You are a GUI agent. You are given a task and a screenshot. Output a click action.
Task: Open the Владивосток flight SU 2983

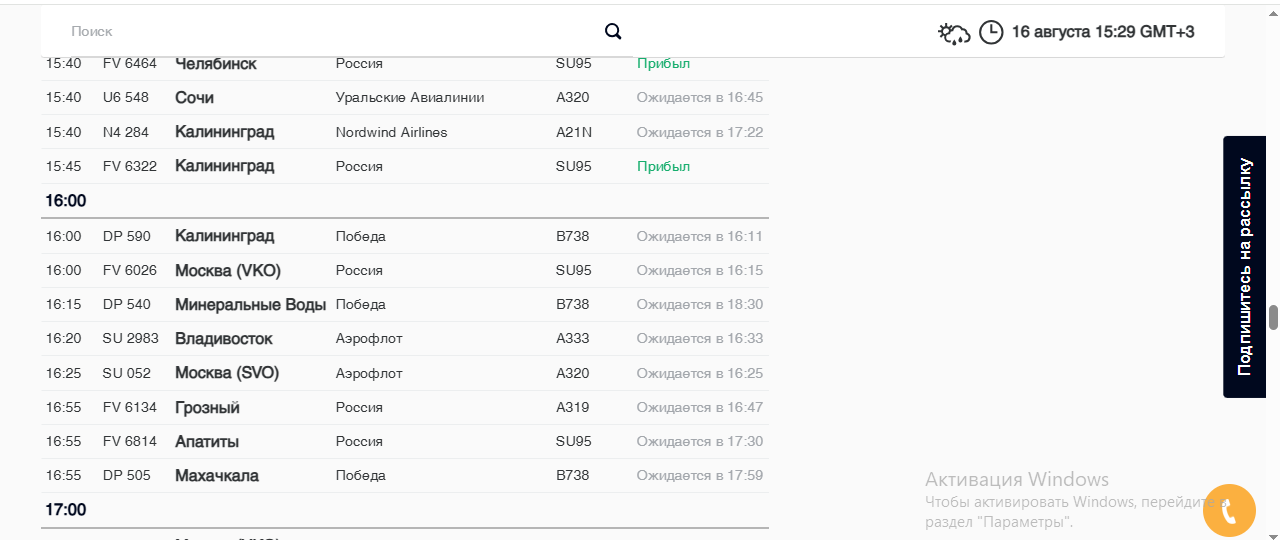(x=405, y=339)
